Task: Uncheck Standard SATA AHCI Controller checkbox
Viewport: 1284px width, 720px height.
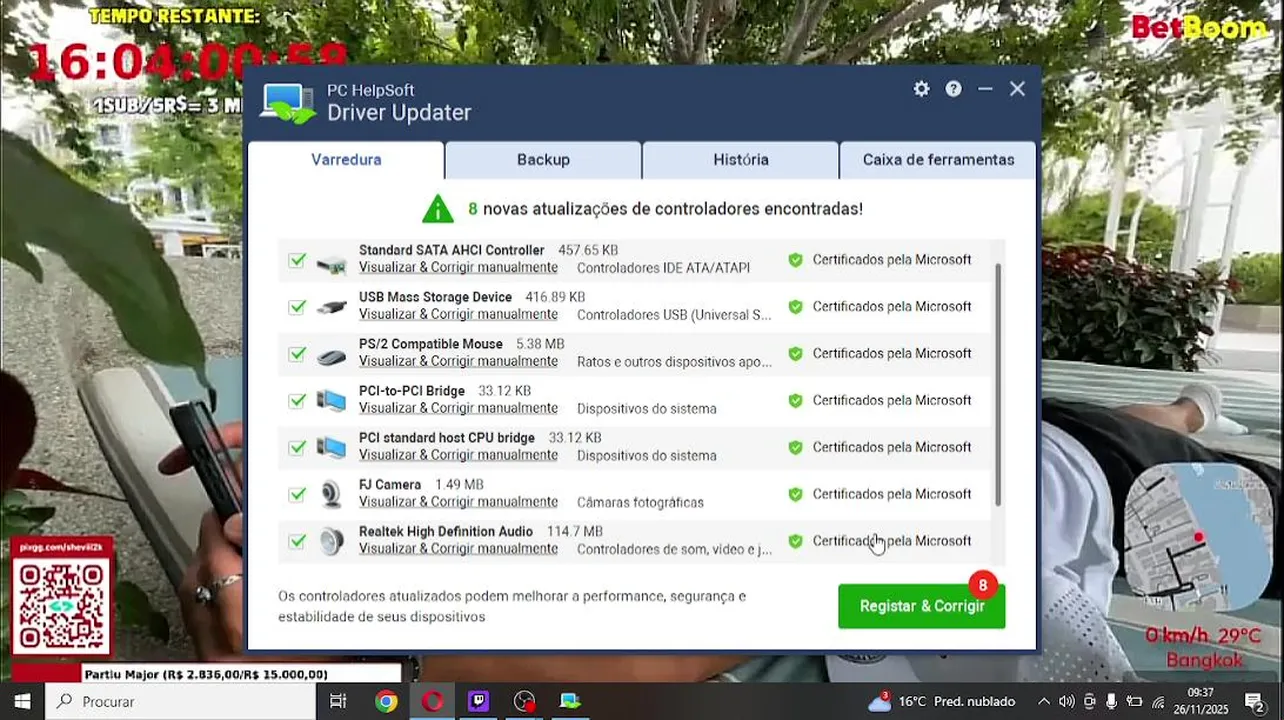Action: [297, 260]
